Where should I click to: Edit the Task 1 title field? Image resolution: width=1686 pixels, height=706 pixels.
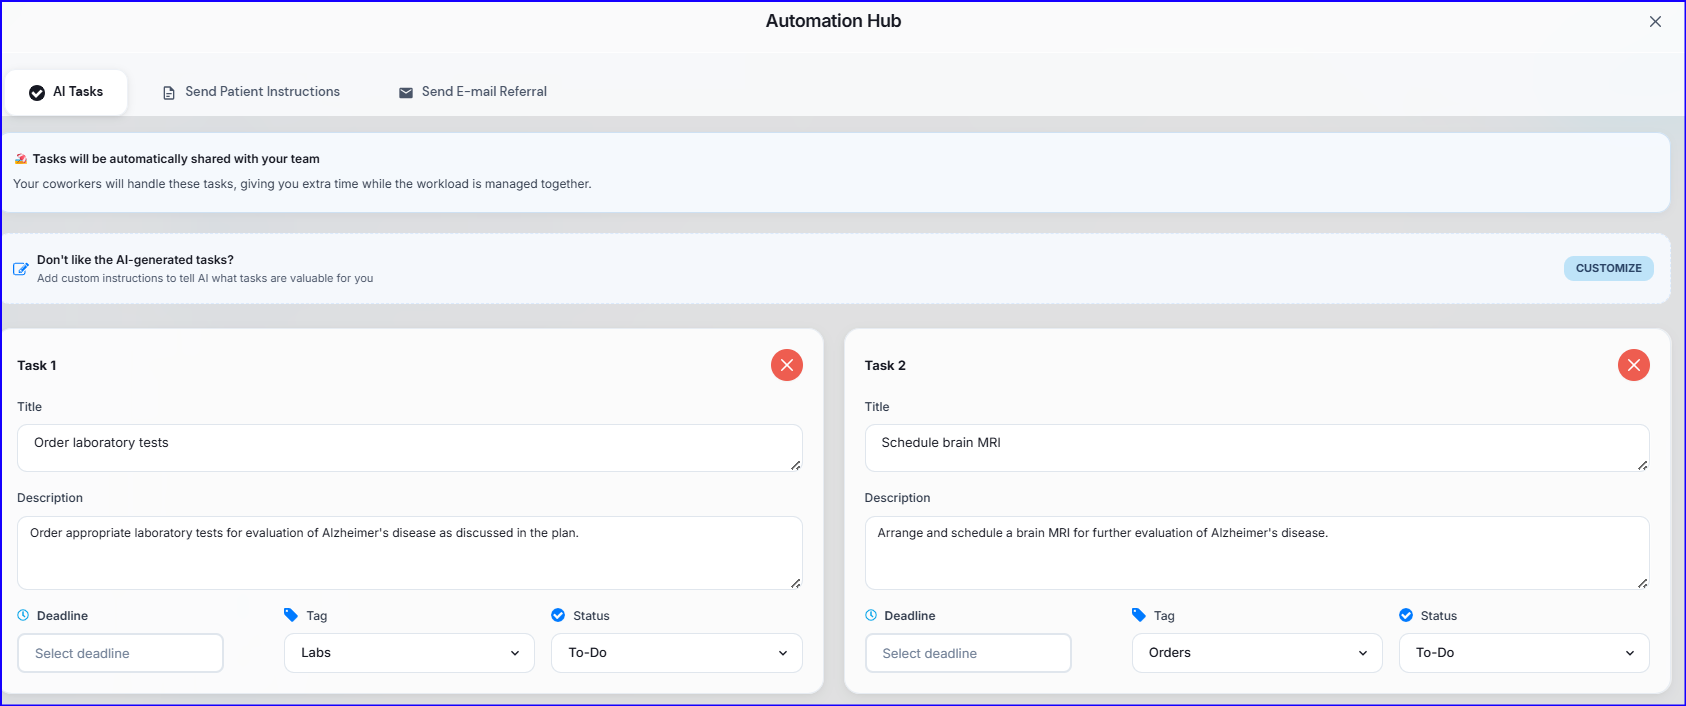pyautogui.click(x=410, y=448)
